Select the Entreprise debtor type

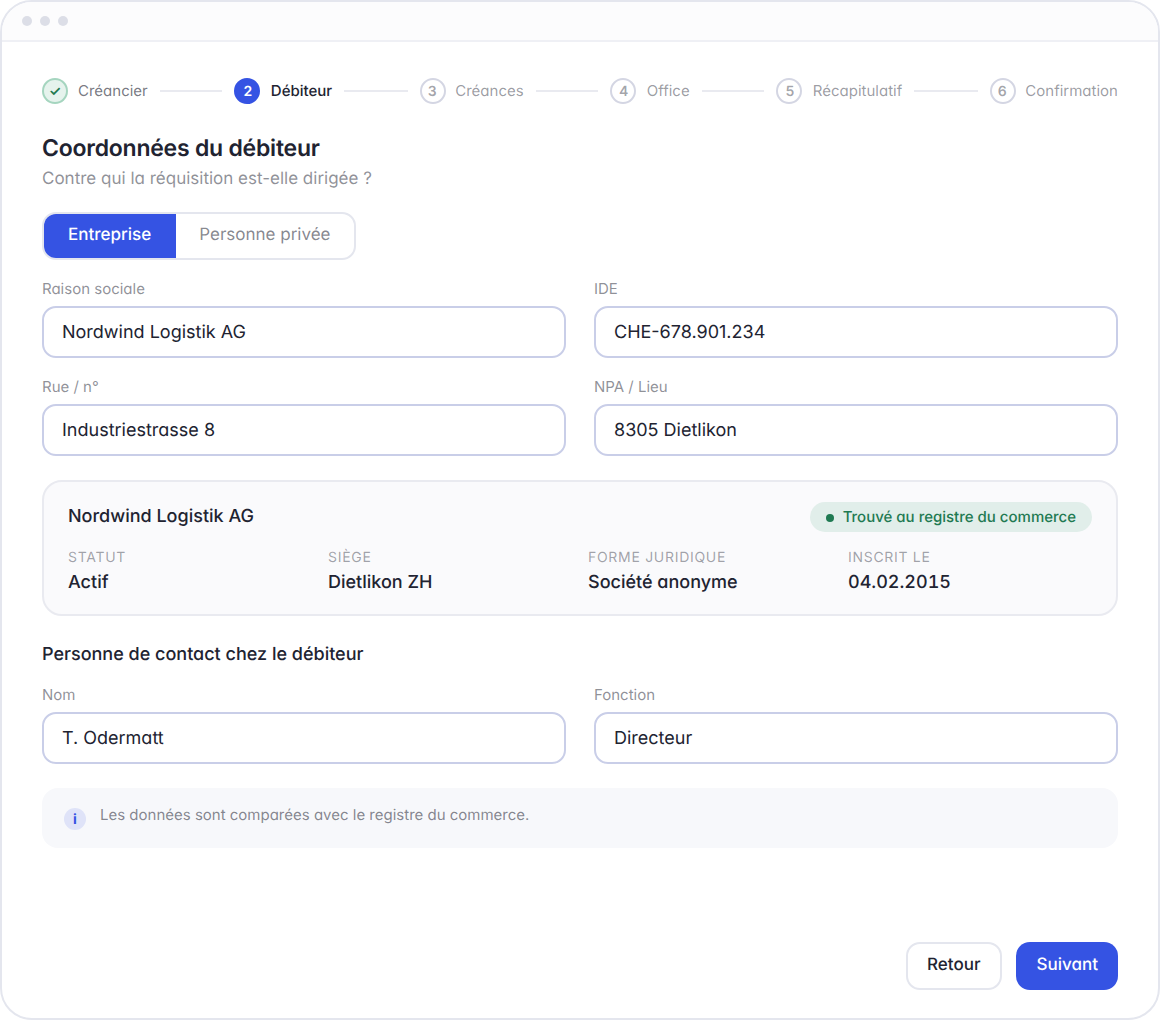pos(109,235)
